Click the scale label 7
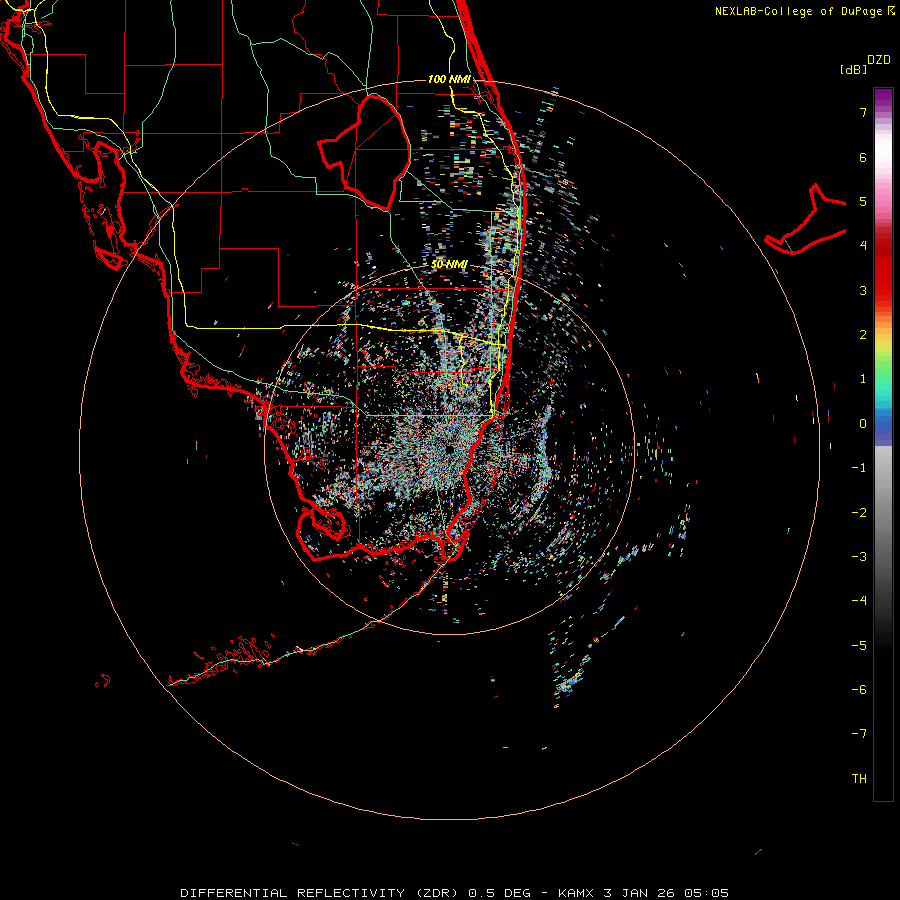900x900 pixels. coord(863,112)
